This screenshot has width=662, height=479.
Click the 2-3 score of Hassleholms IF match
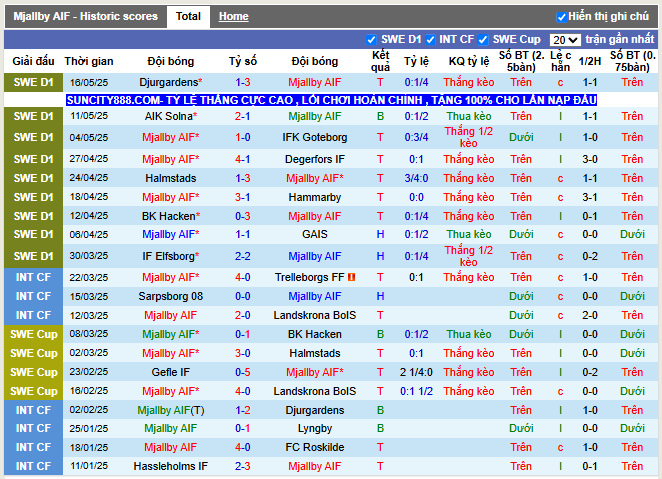point(243,466)
